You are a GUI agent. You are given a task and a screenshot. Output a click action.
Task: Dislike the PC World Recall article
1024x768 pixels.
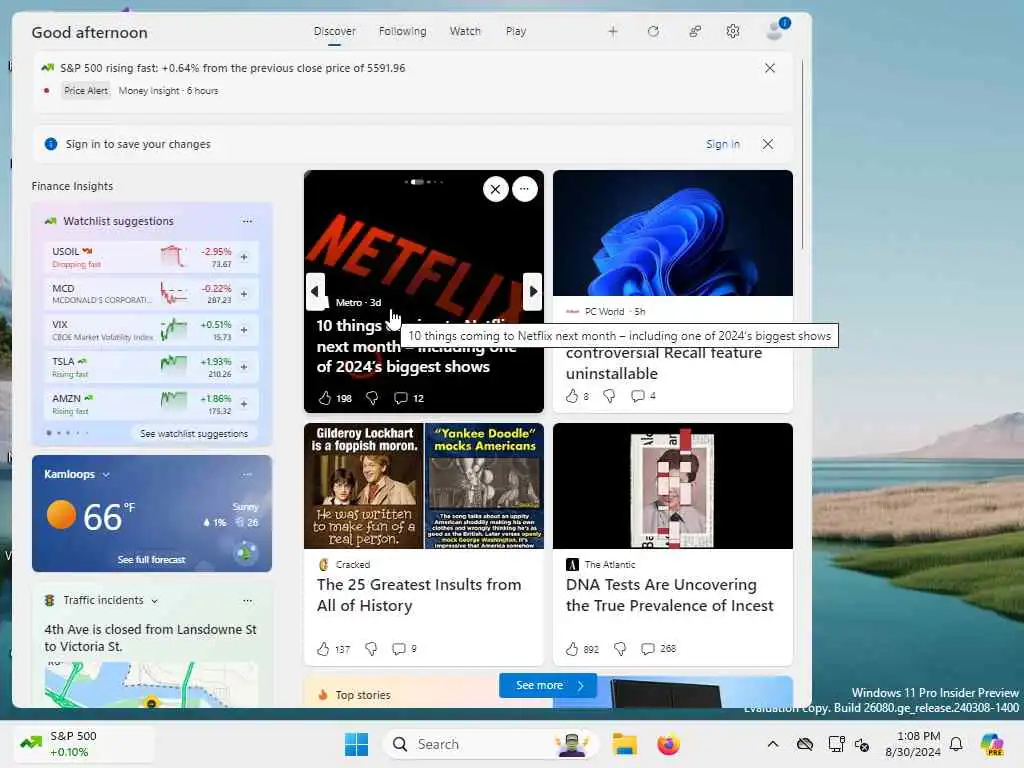coord(609,396)
